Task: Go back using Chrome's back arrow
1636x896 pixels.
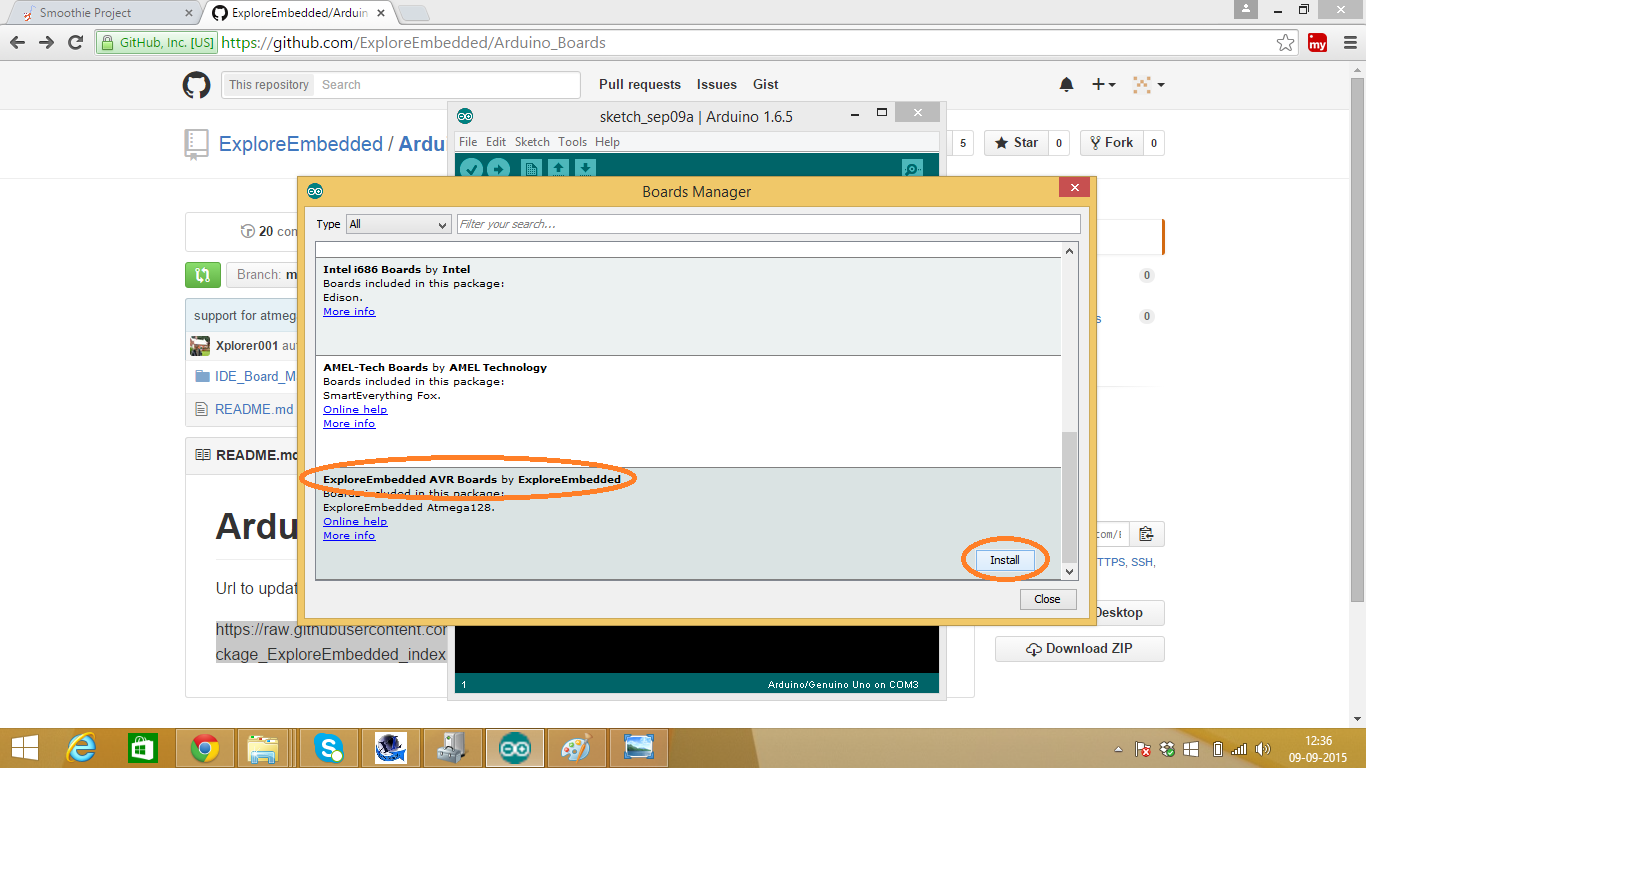Action: [x=17, y=42]
